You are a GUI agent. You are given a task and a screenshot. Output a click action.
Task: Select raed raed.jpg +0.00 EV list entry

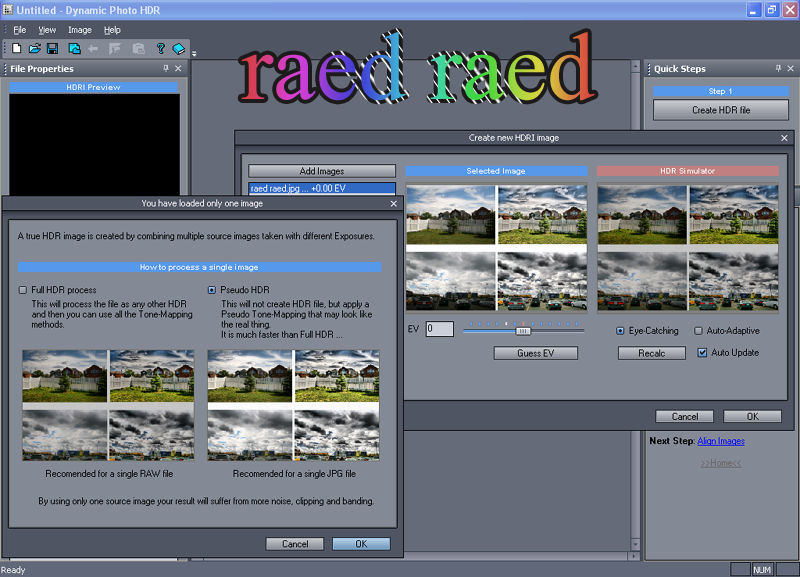coord(322,188)
